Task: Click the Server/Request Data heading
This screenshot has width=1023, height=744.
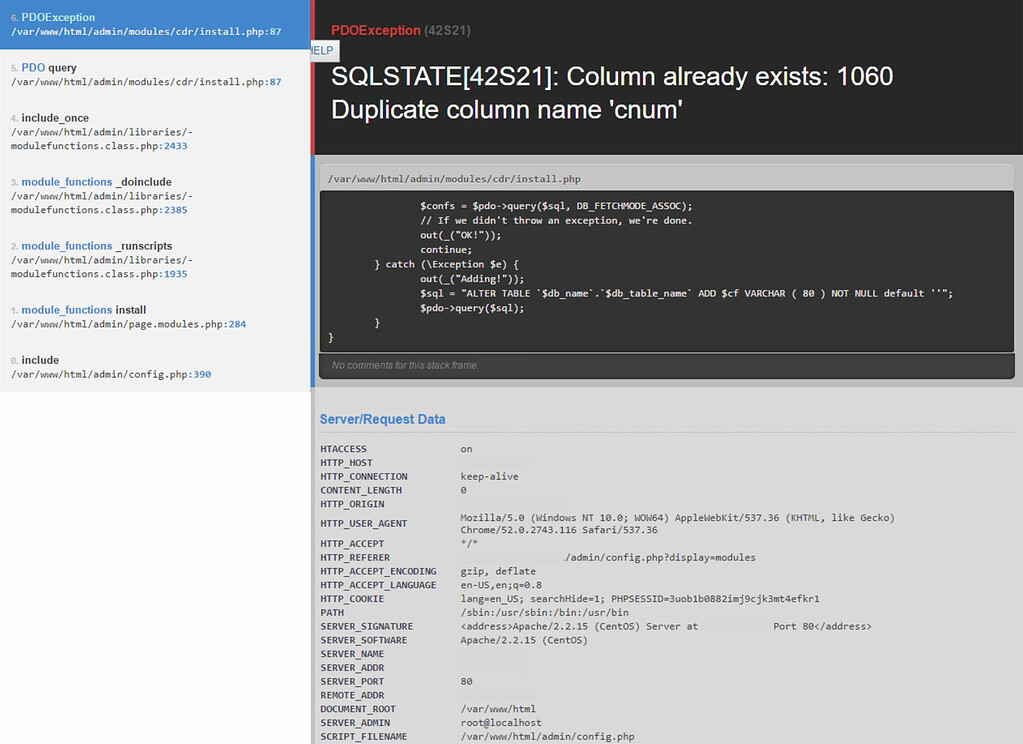Action: point(381,419)
